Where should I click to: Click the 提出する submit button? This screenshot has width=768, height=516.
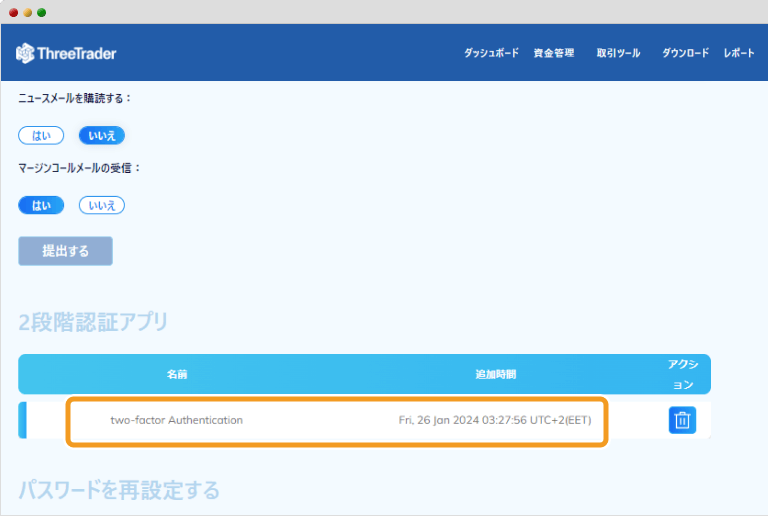[66, 251]
